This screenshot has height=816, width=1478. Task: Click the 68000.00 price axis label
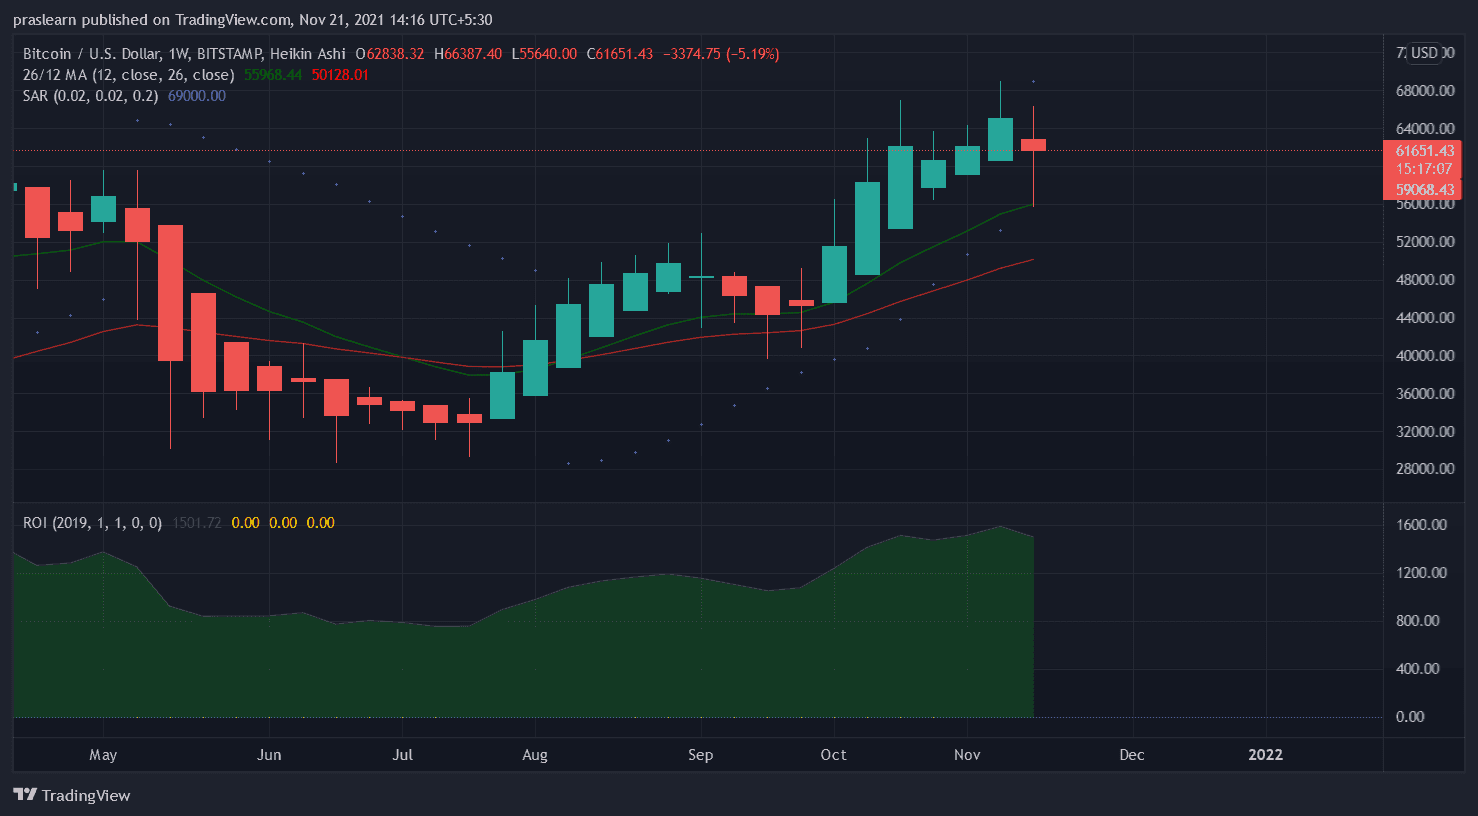pos(1424,91)
